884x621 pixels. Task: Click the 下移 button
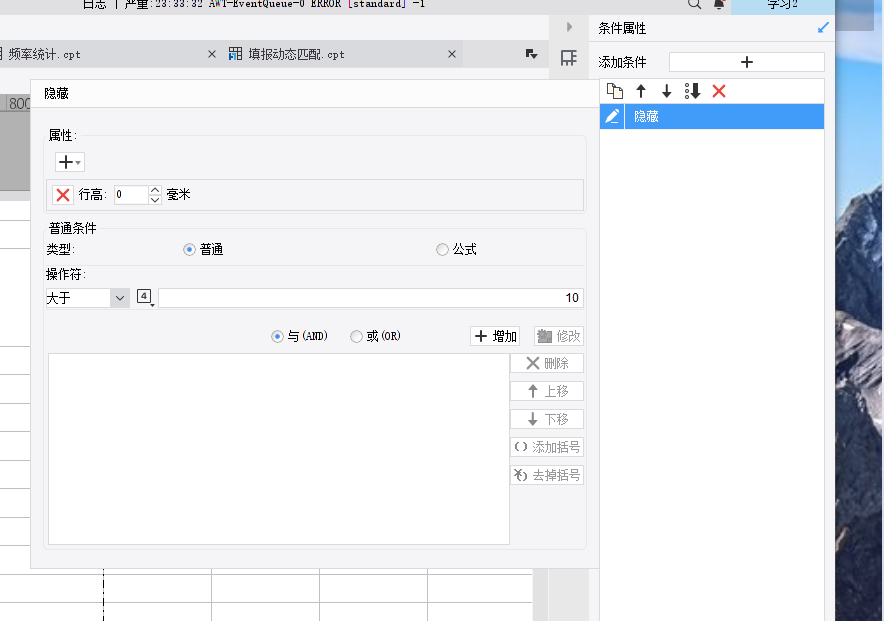(547, 419)
